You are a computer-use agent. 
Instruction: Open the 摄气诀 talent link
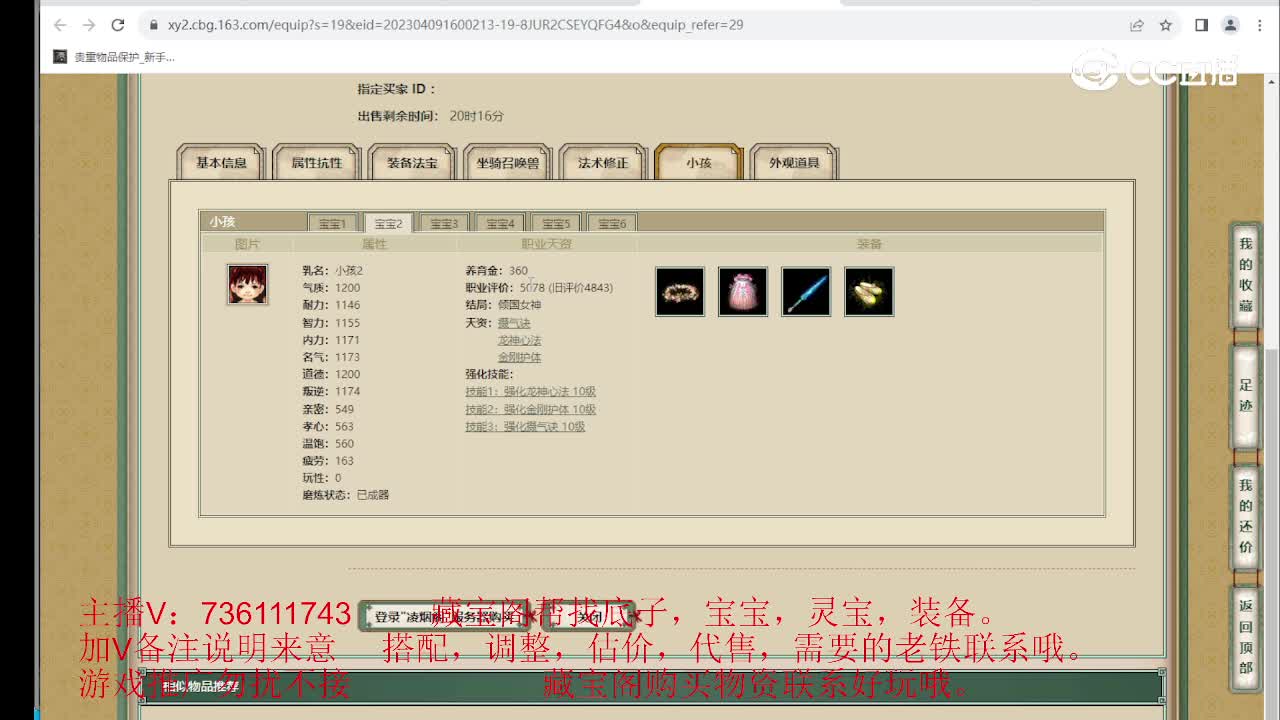pyautogui.click(x=514, y=323)
